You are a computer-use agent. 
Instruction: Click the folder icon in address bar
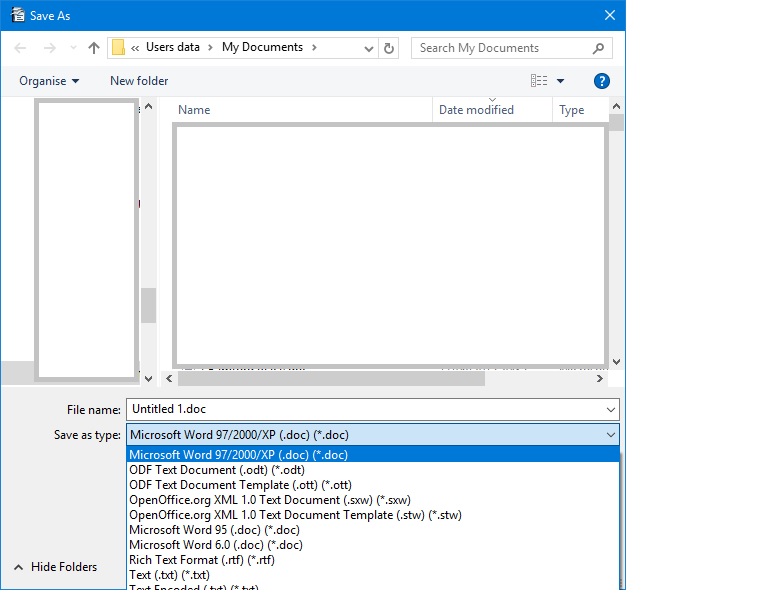(x=118, y=48)
